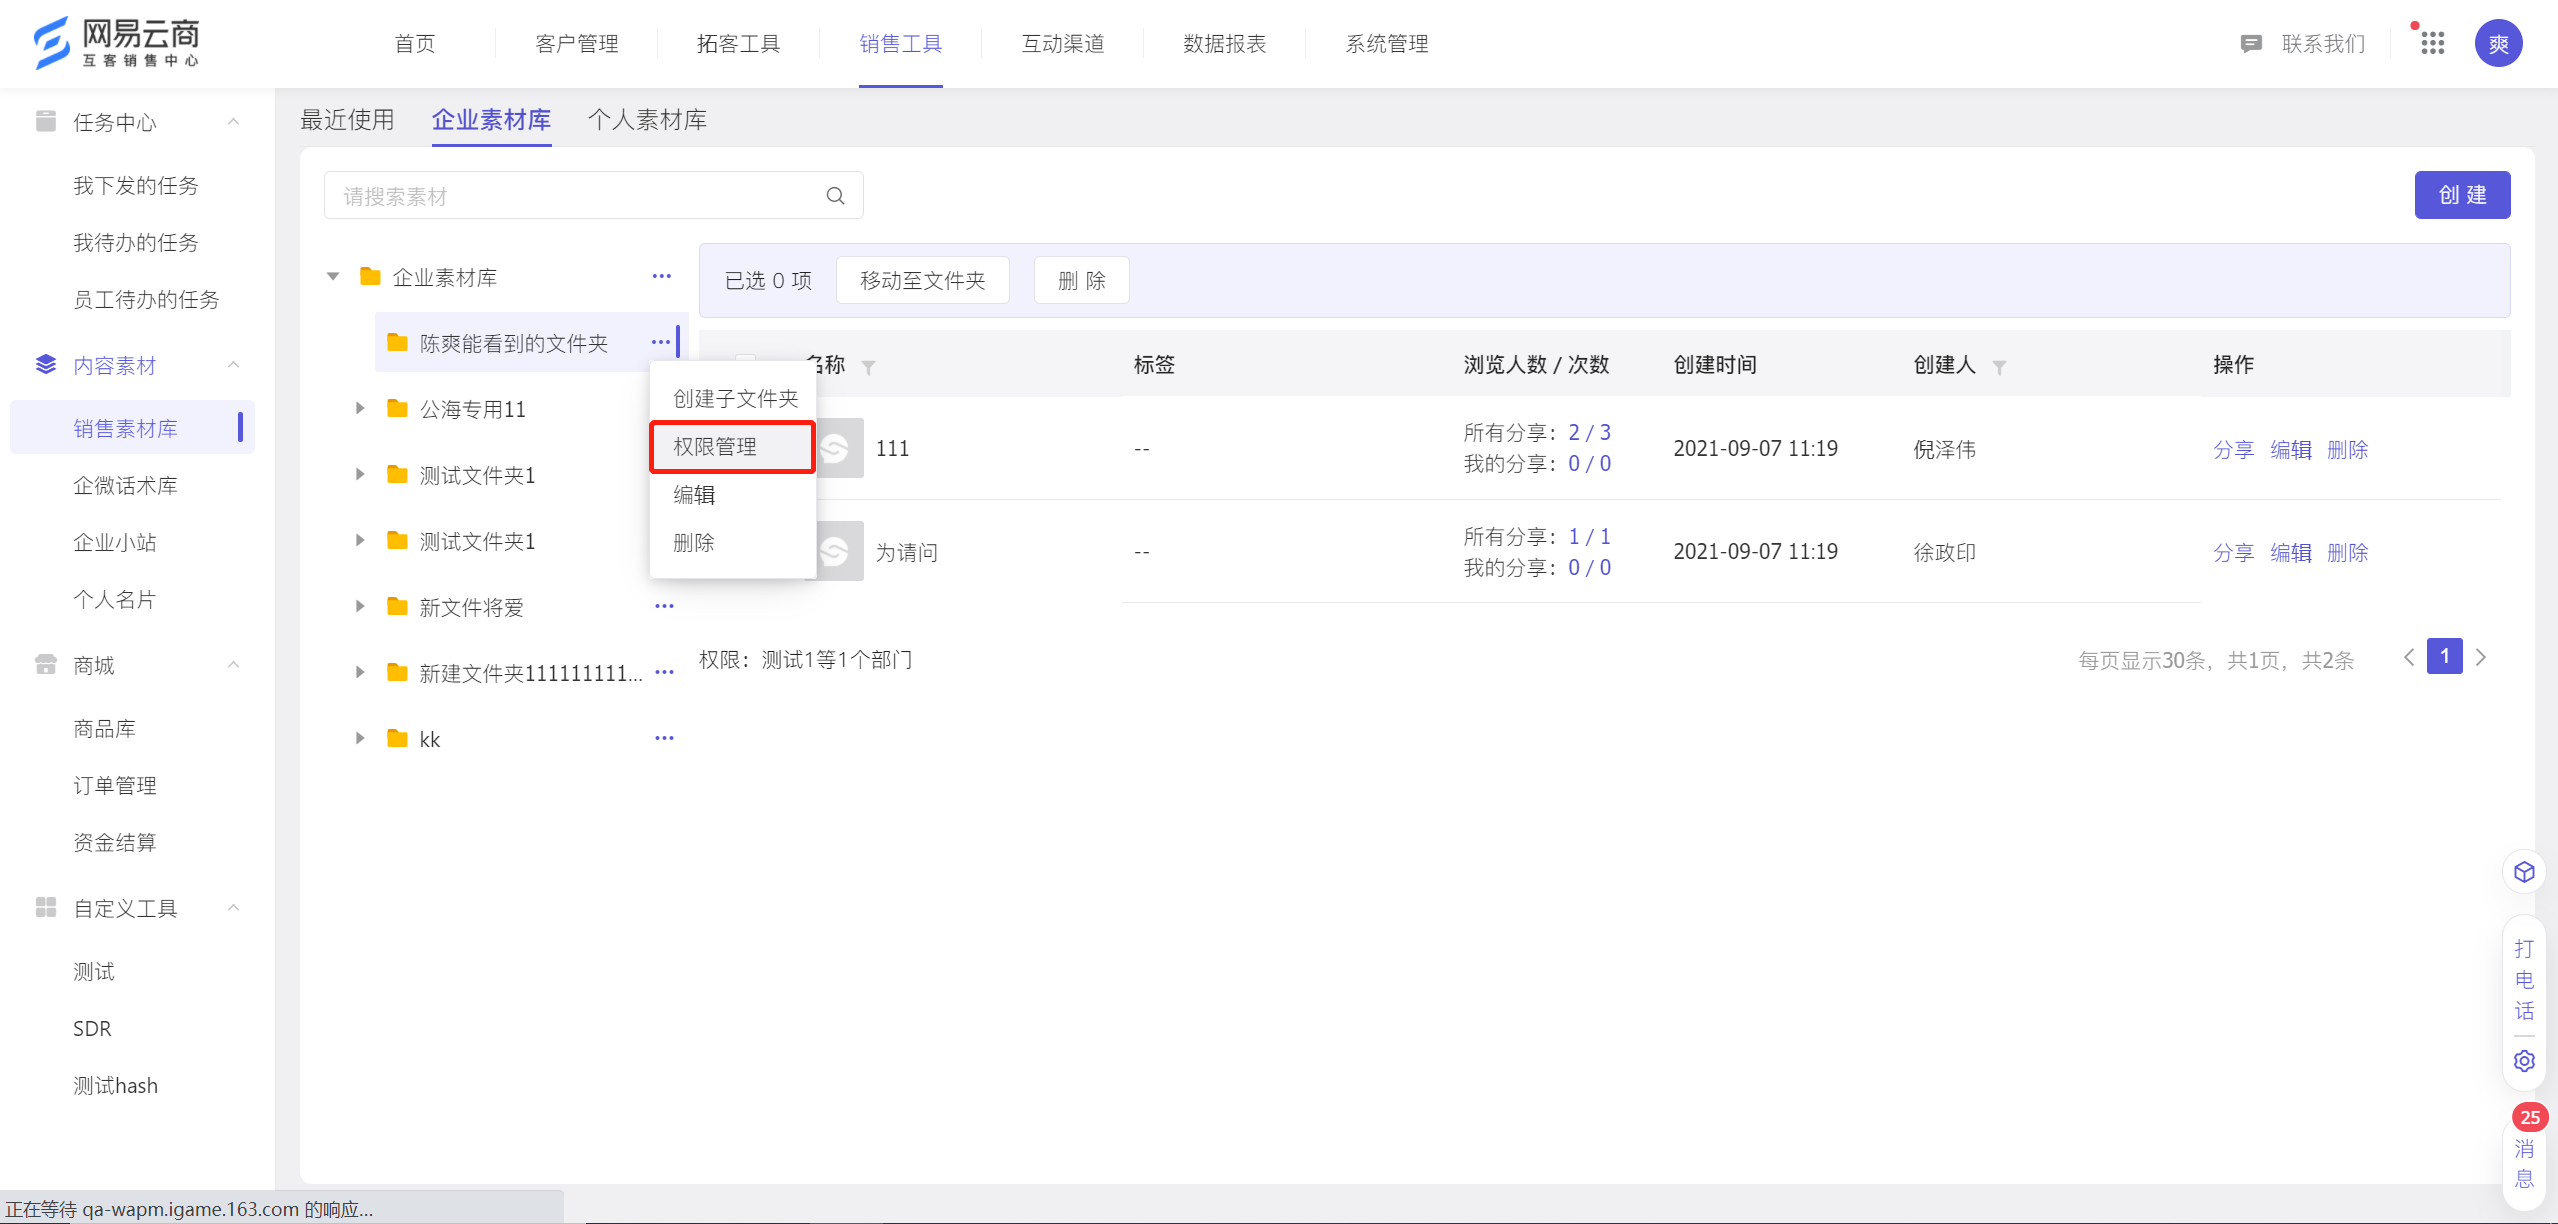Click the name column filter icon

[868, 367]
